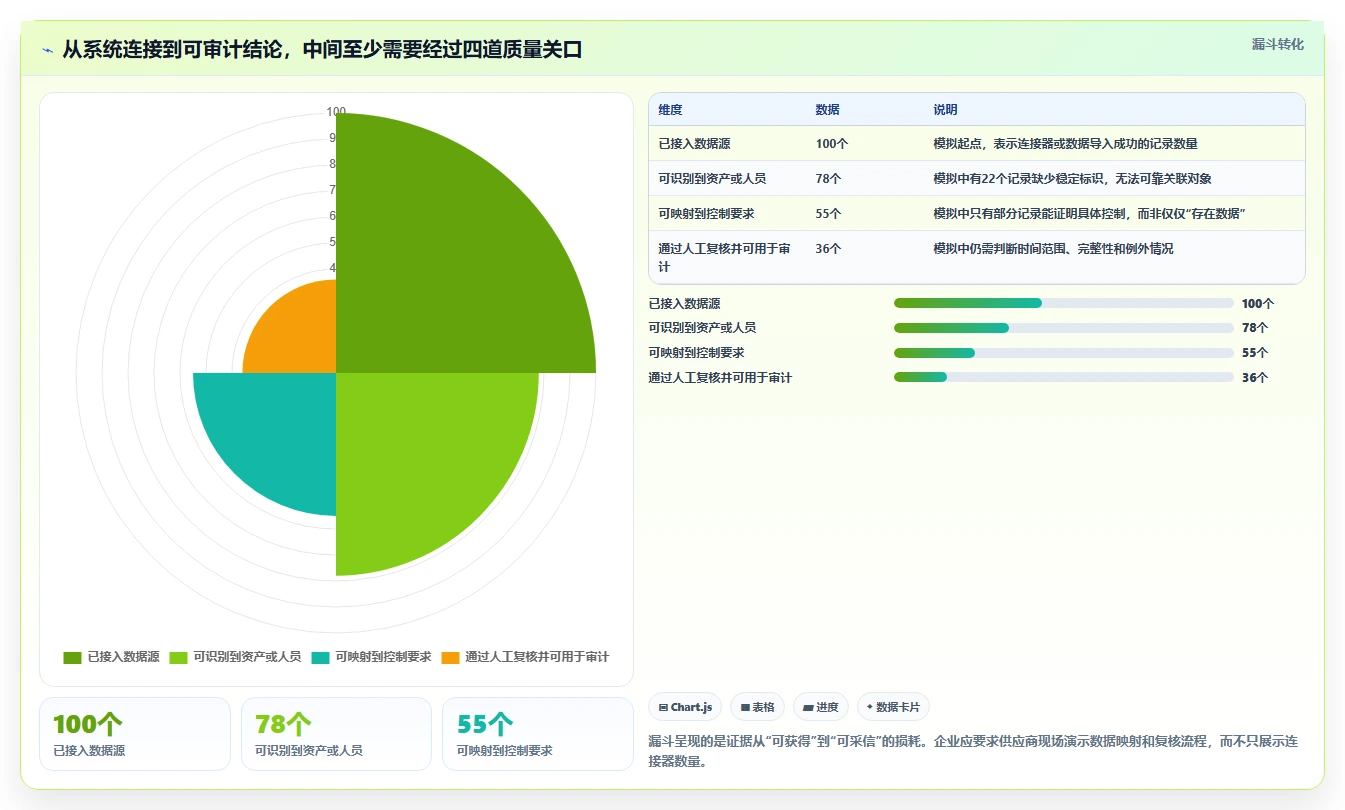Click 通过人工复核并可用于审计 progress row label
Screen dimensions: 1345x810
click(x=721, y=378)
